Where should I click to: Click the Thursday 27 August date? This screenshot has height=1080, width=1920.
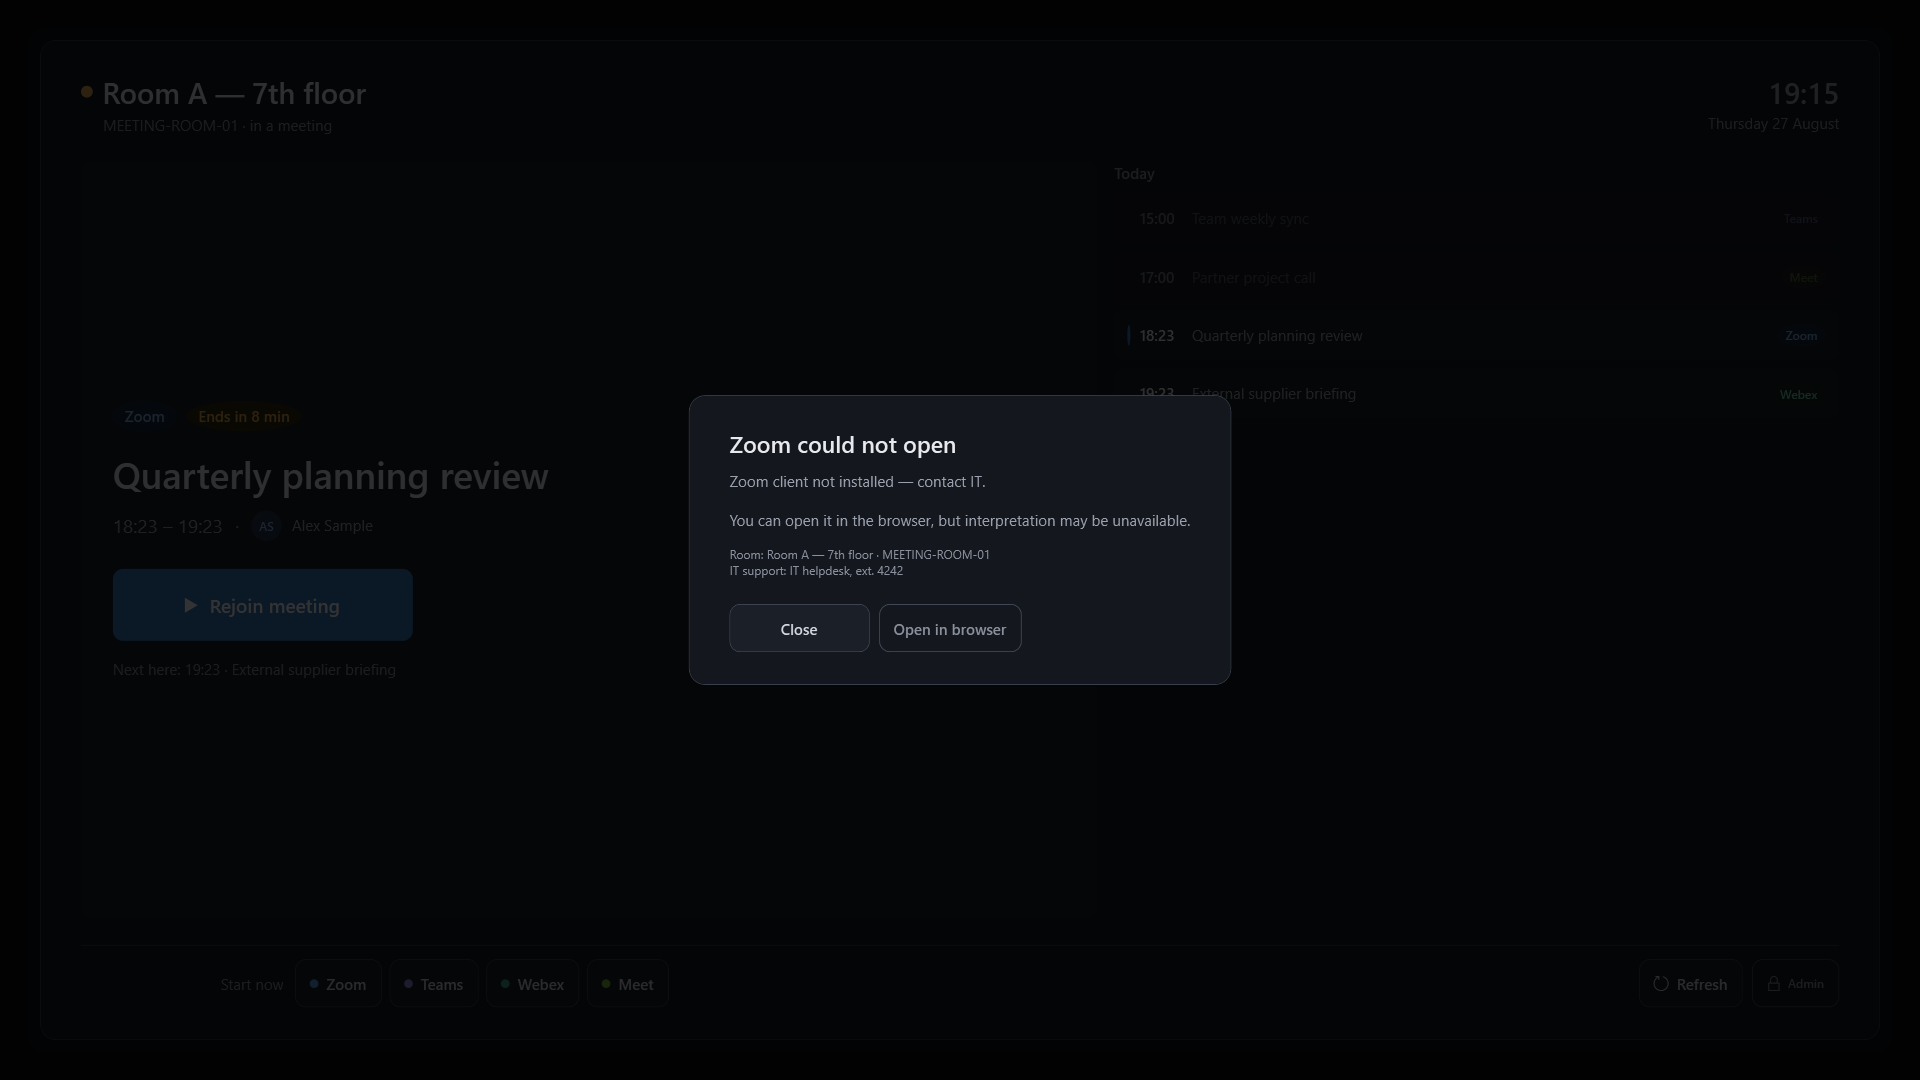(1773, 124)
